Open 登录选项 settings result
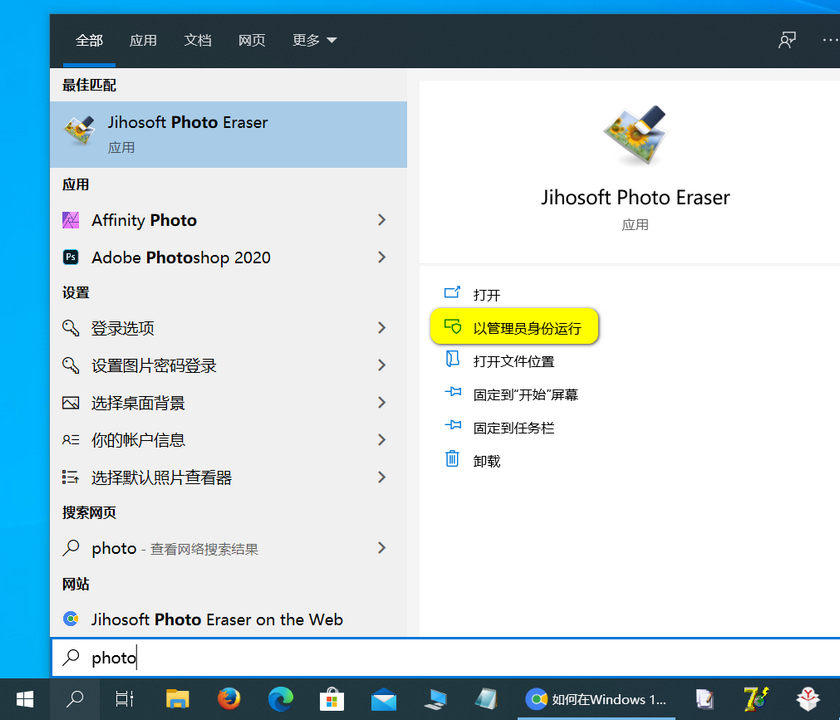 click(228, 328)
